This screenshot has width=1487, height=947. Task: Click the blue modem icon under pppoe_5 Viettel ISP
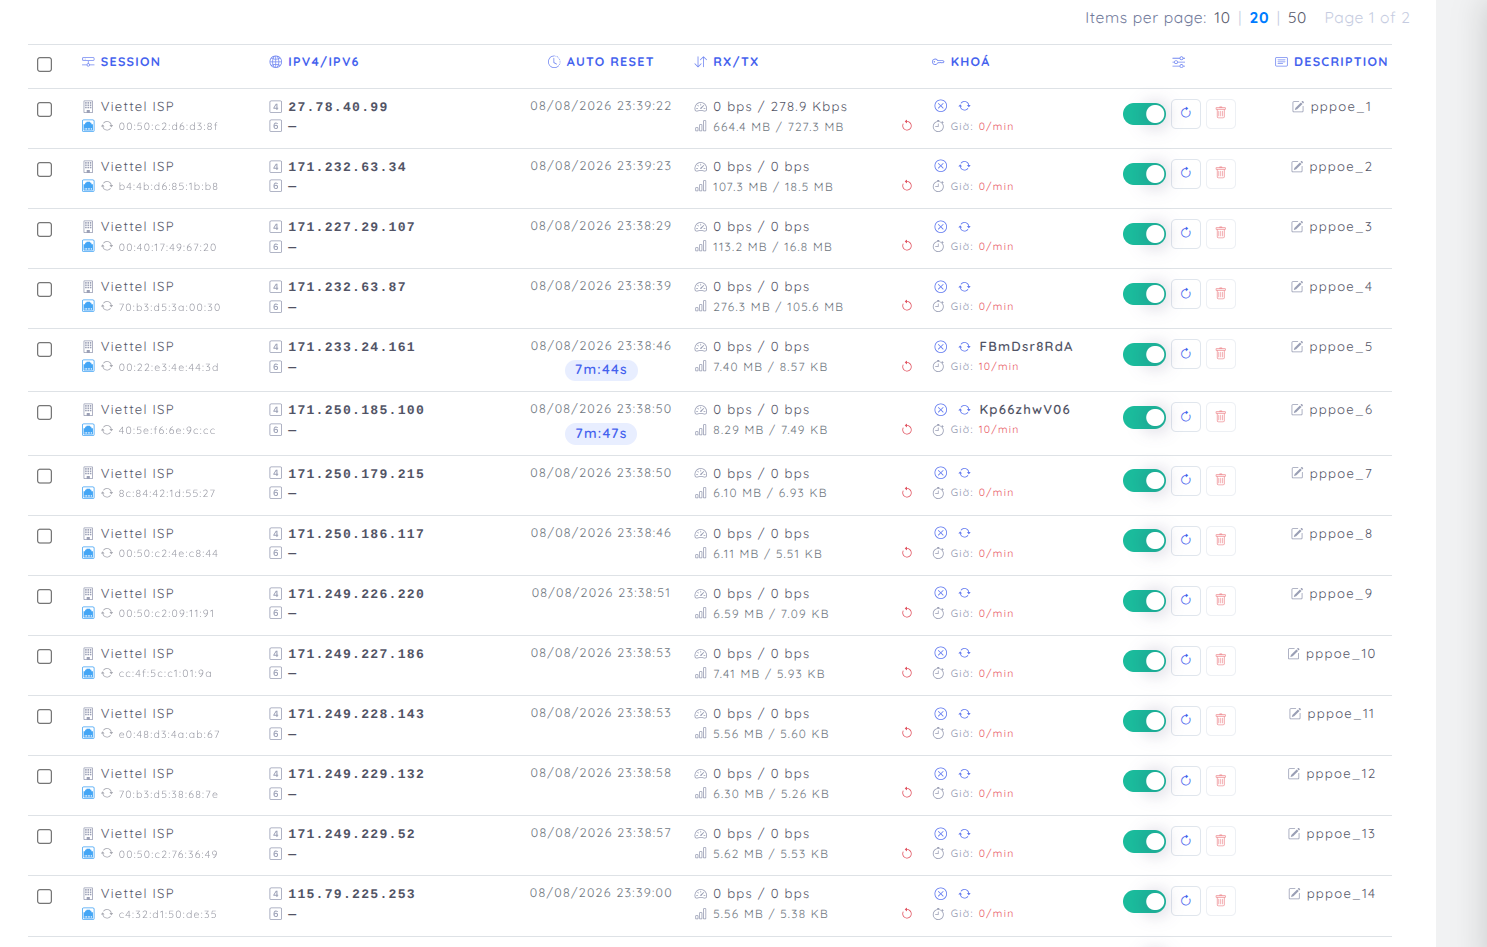pyautogui.click(x=88, y=366)
